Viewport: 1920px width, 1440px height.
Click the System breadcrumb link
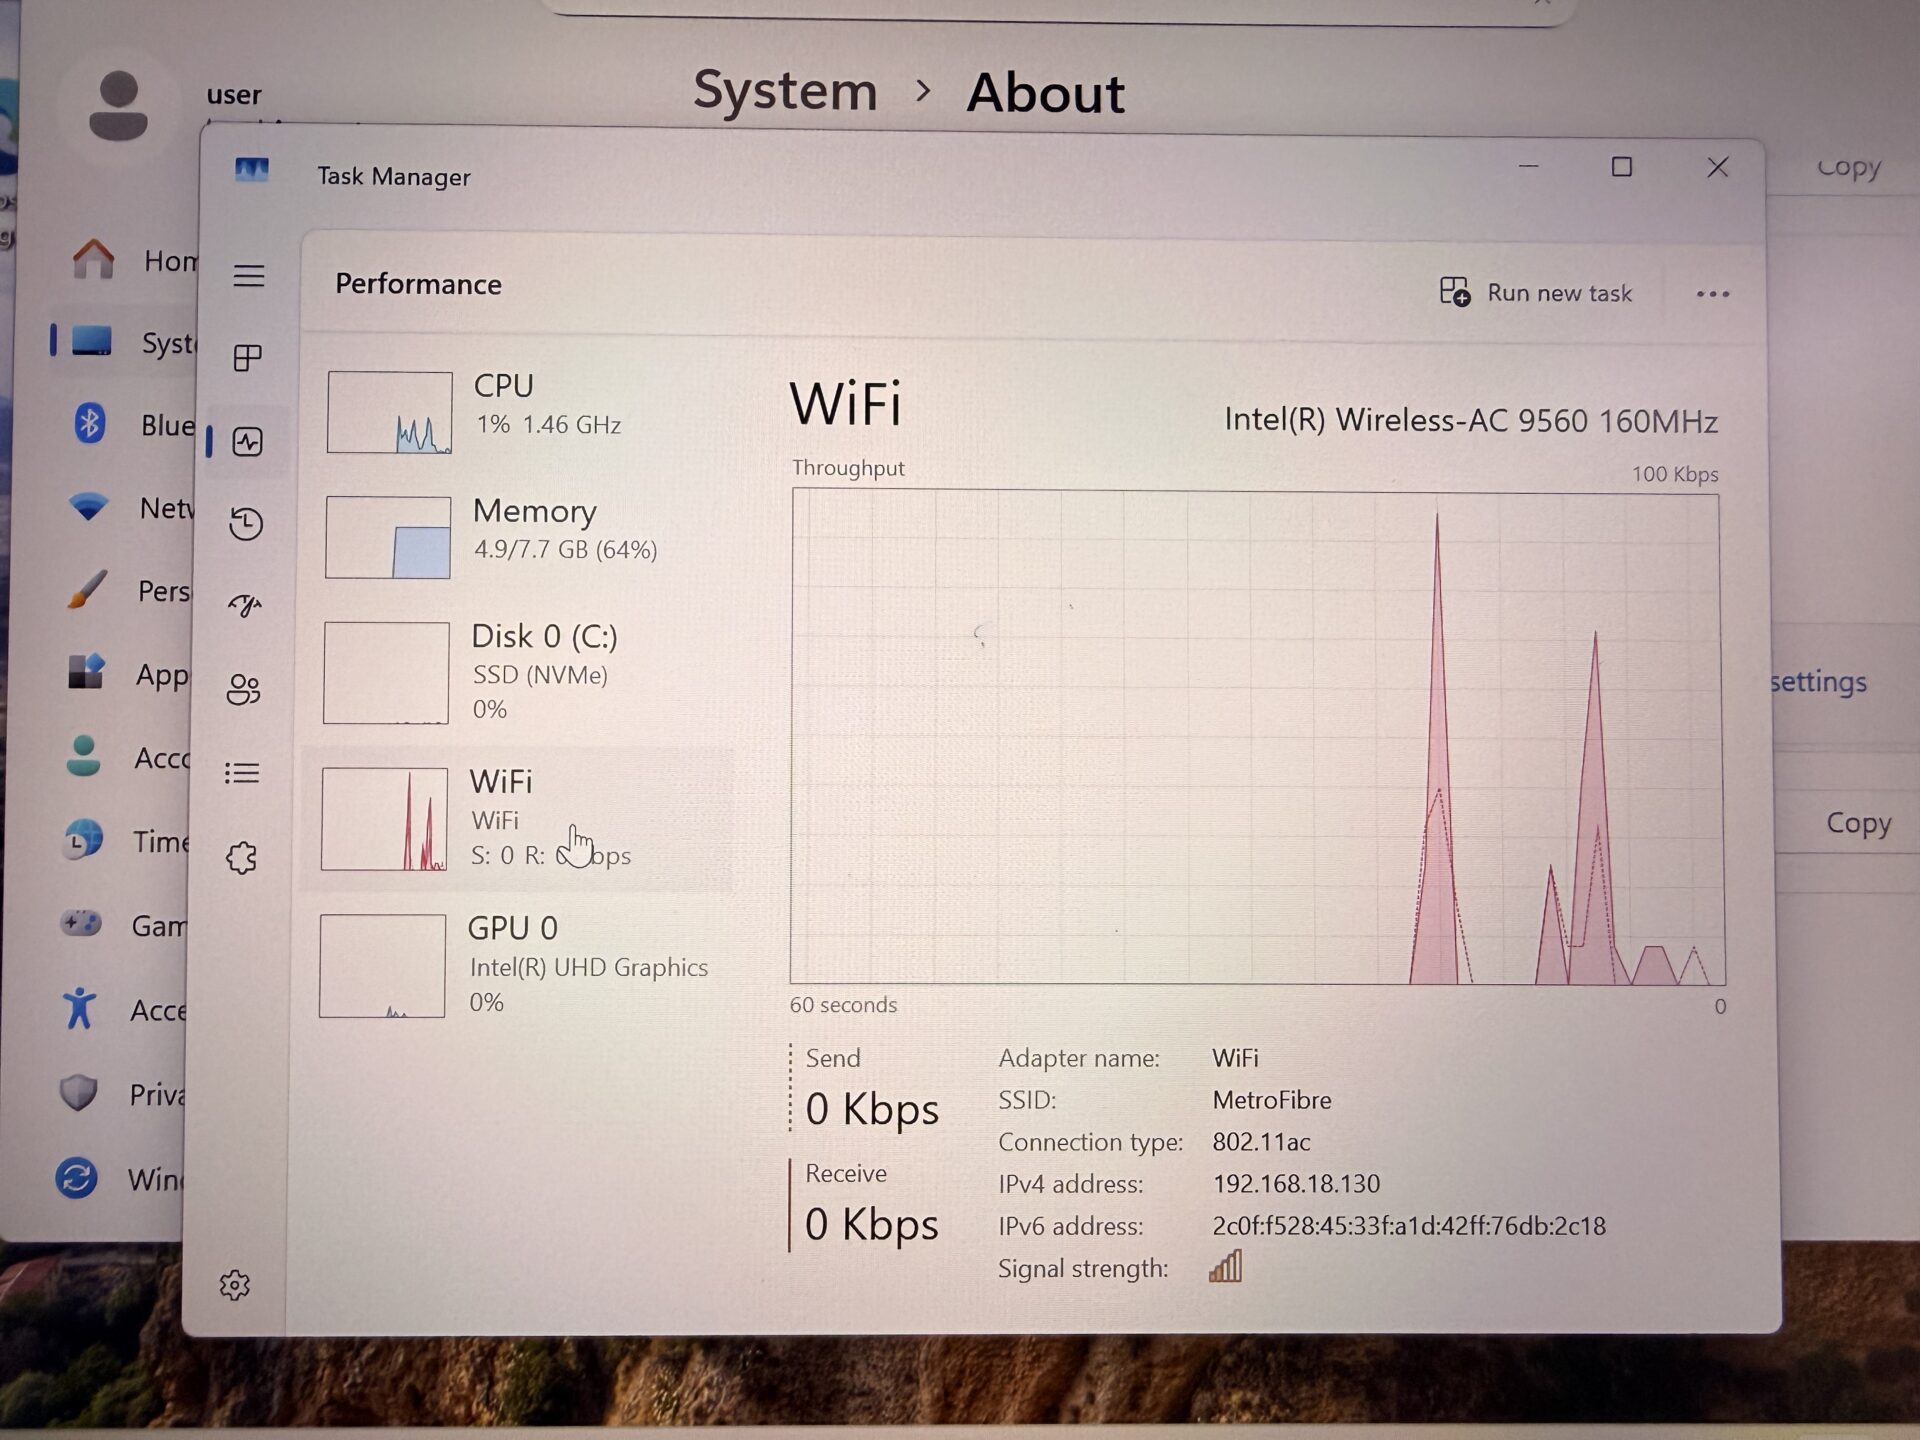click(x=785, y=92)
